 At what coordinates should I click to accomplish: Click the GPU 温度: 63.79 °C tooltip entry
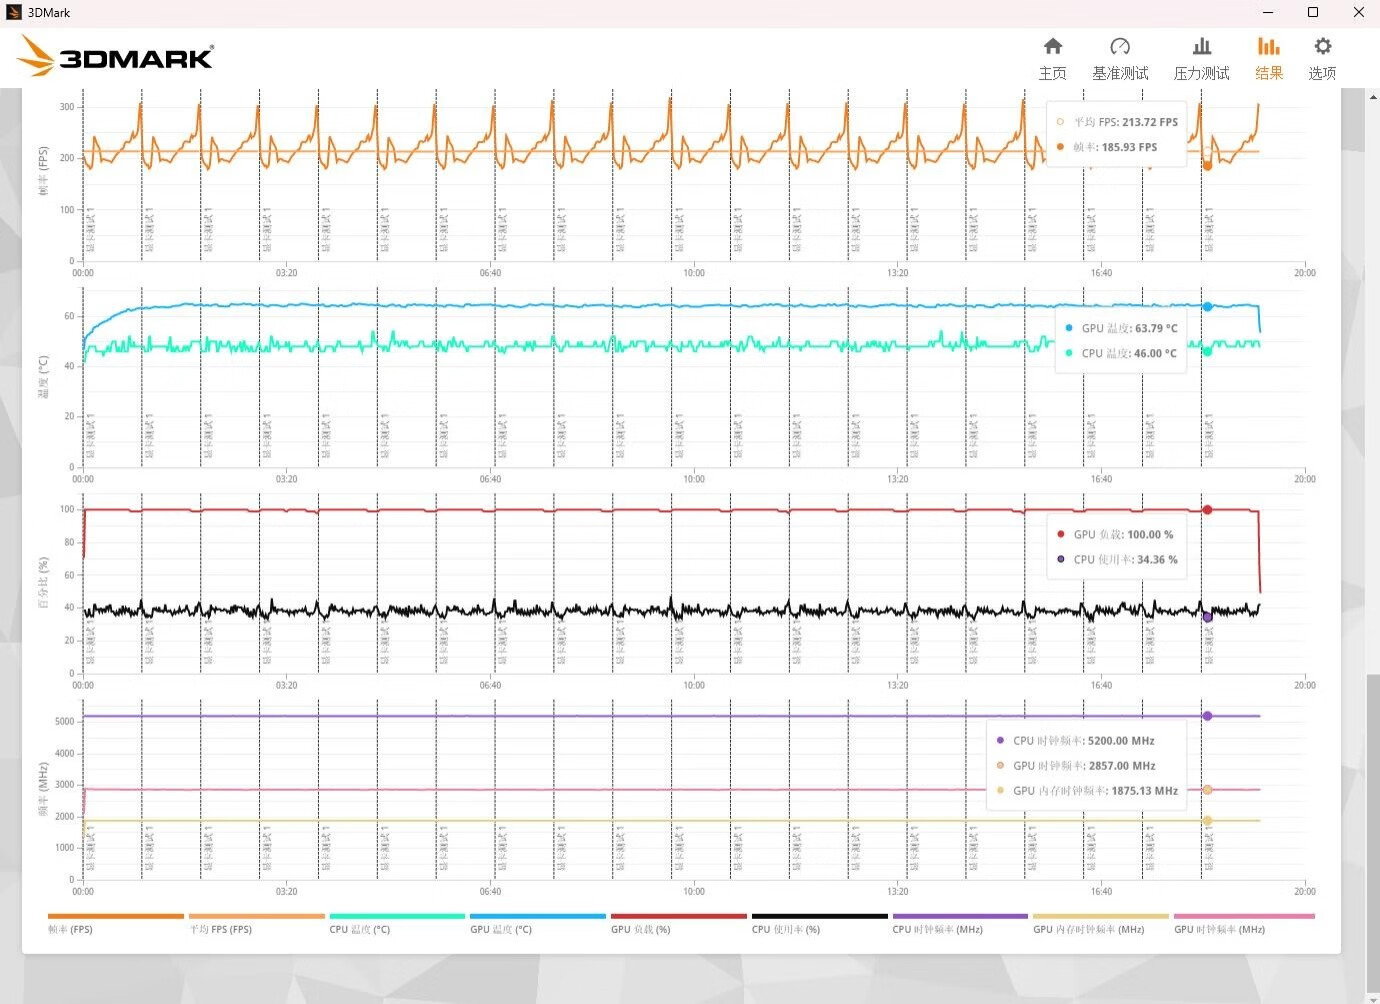coord(1121,328)
